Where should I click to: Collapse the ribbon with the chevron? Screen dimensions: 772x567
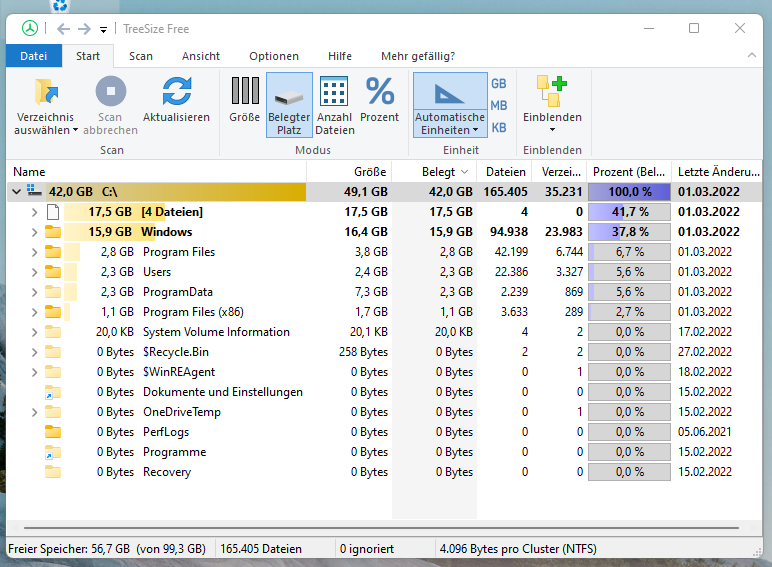click(751, 55)
